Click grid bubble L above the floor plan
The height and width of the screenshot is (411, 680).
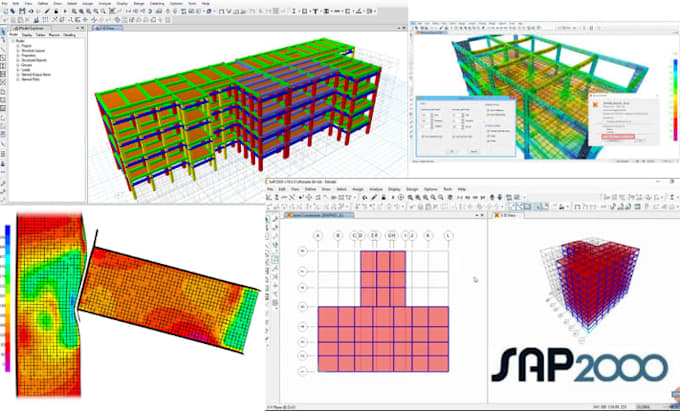tap(448, 235)
